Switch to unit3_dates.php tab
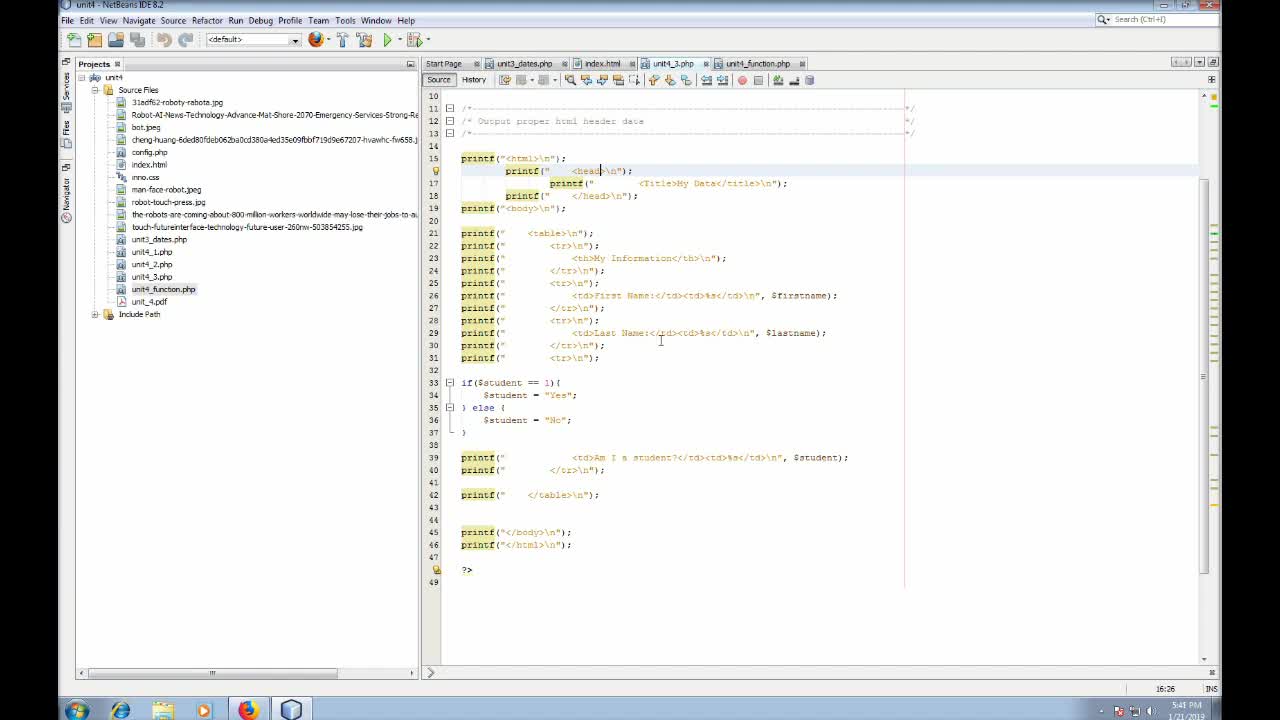Viewport: 1280px width, 720px height. (x=524, y=64)
